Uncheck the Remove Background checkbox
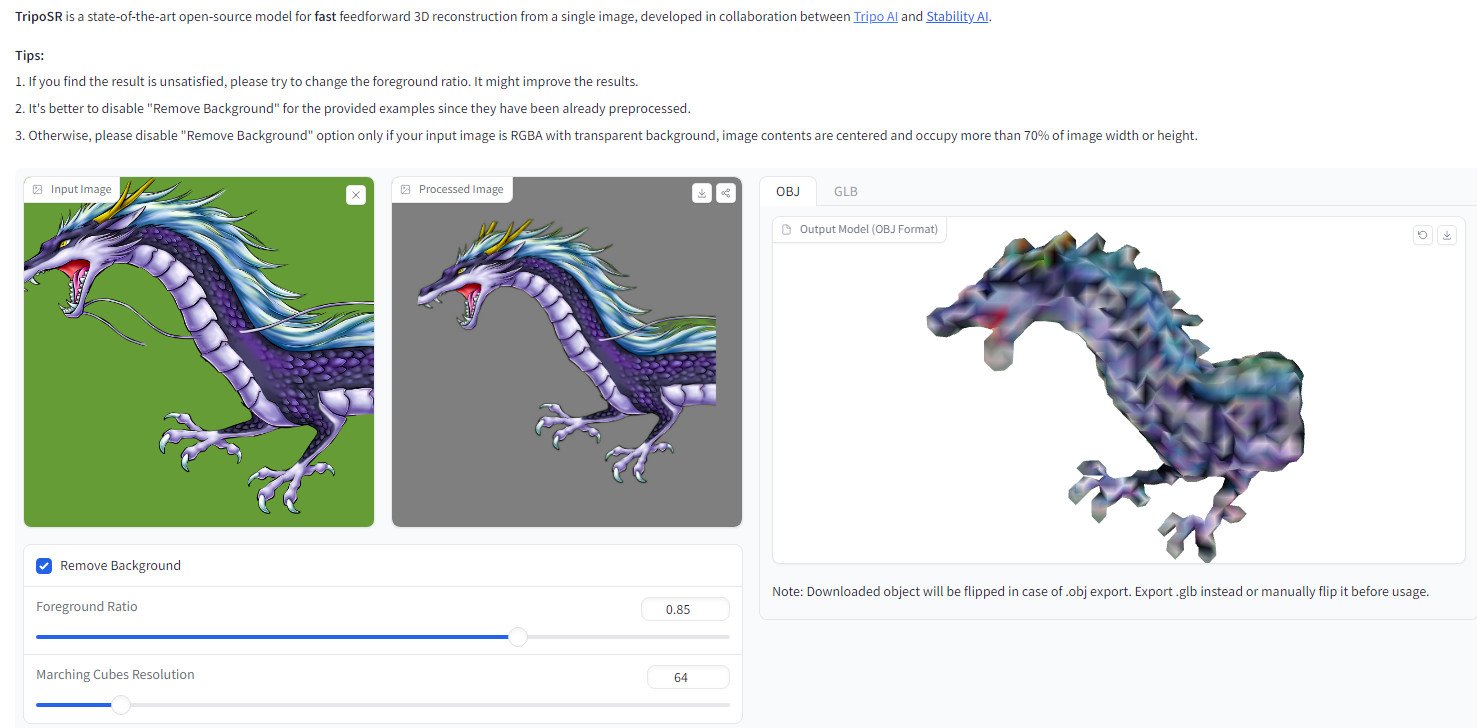This screenshot has height=728, width=1477. tap(44, 566)
